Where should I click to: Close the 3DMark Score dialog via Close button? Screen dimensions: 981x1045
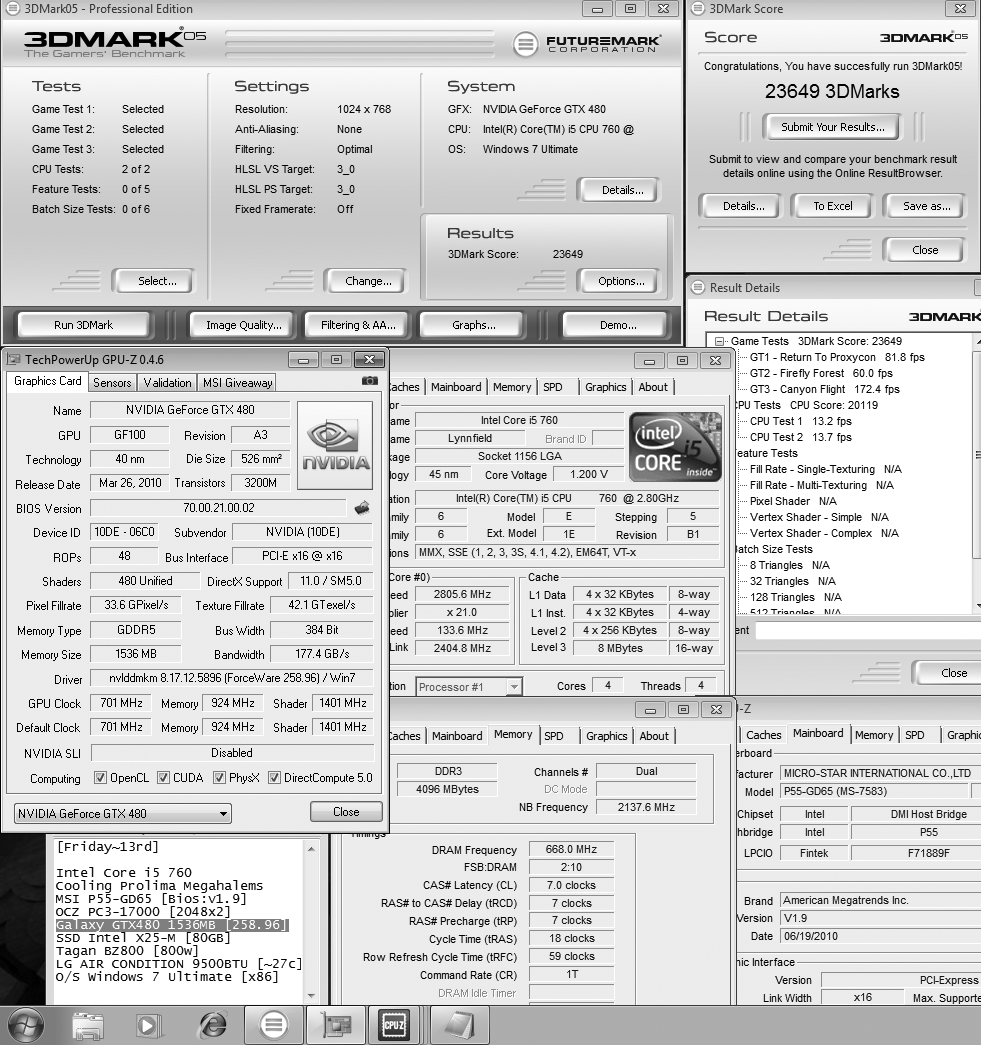(x=925, y=251)
